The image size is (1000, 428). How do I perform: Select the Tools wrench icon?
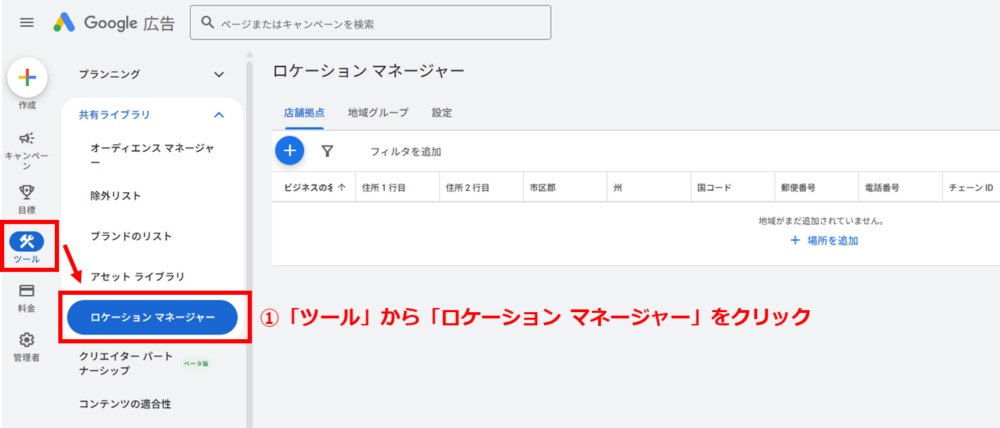coord(27,241)
